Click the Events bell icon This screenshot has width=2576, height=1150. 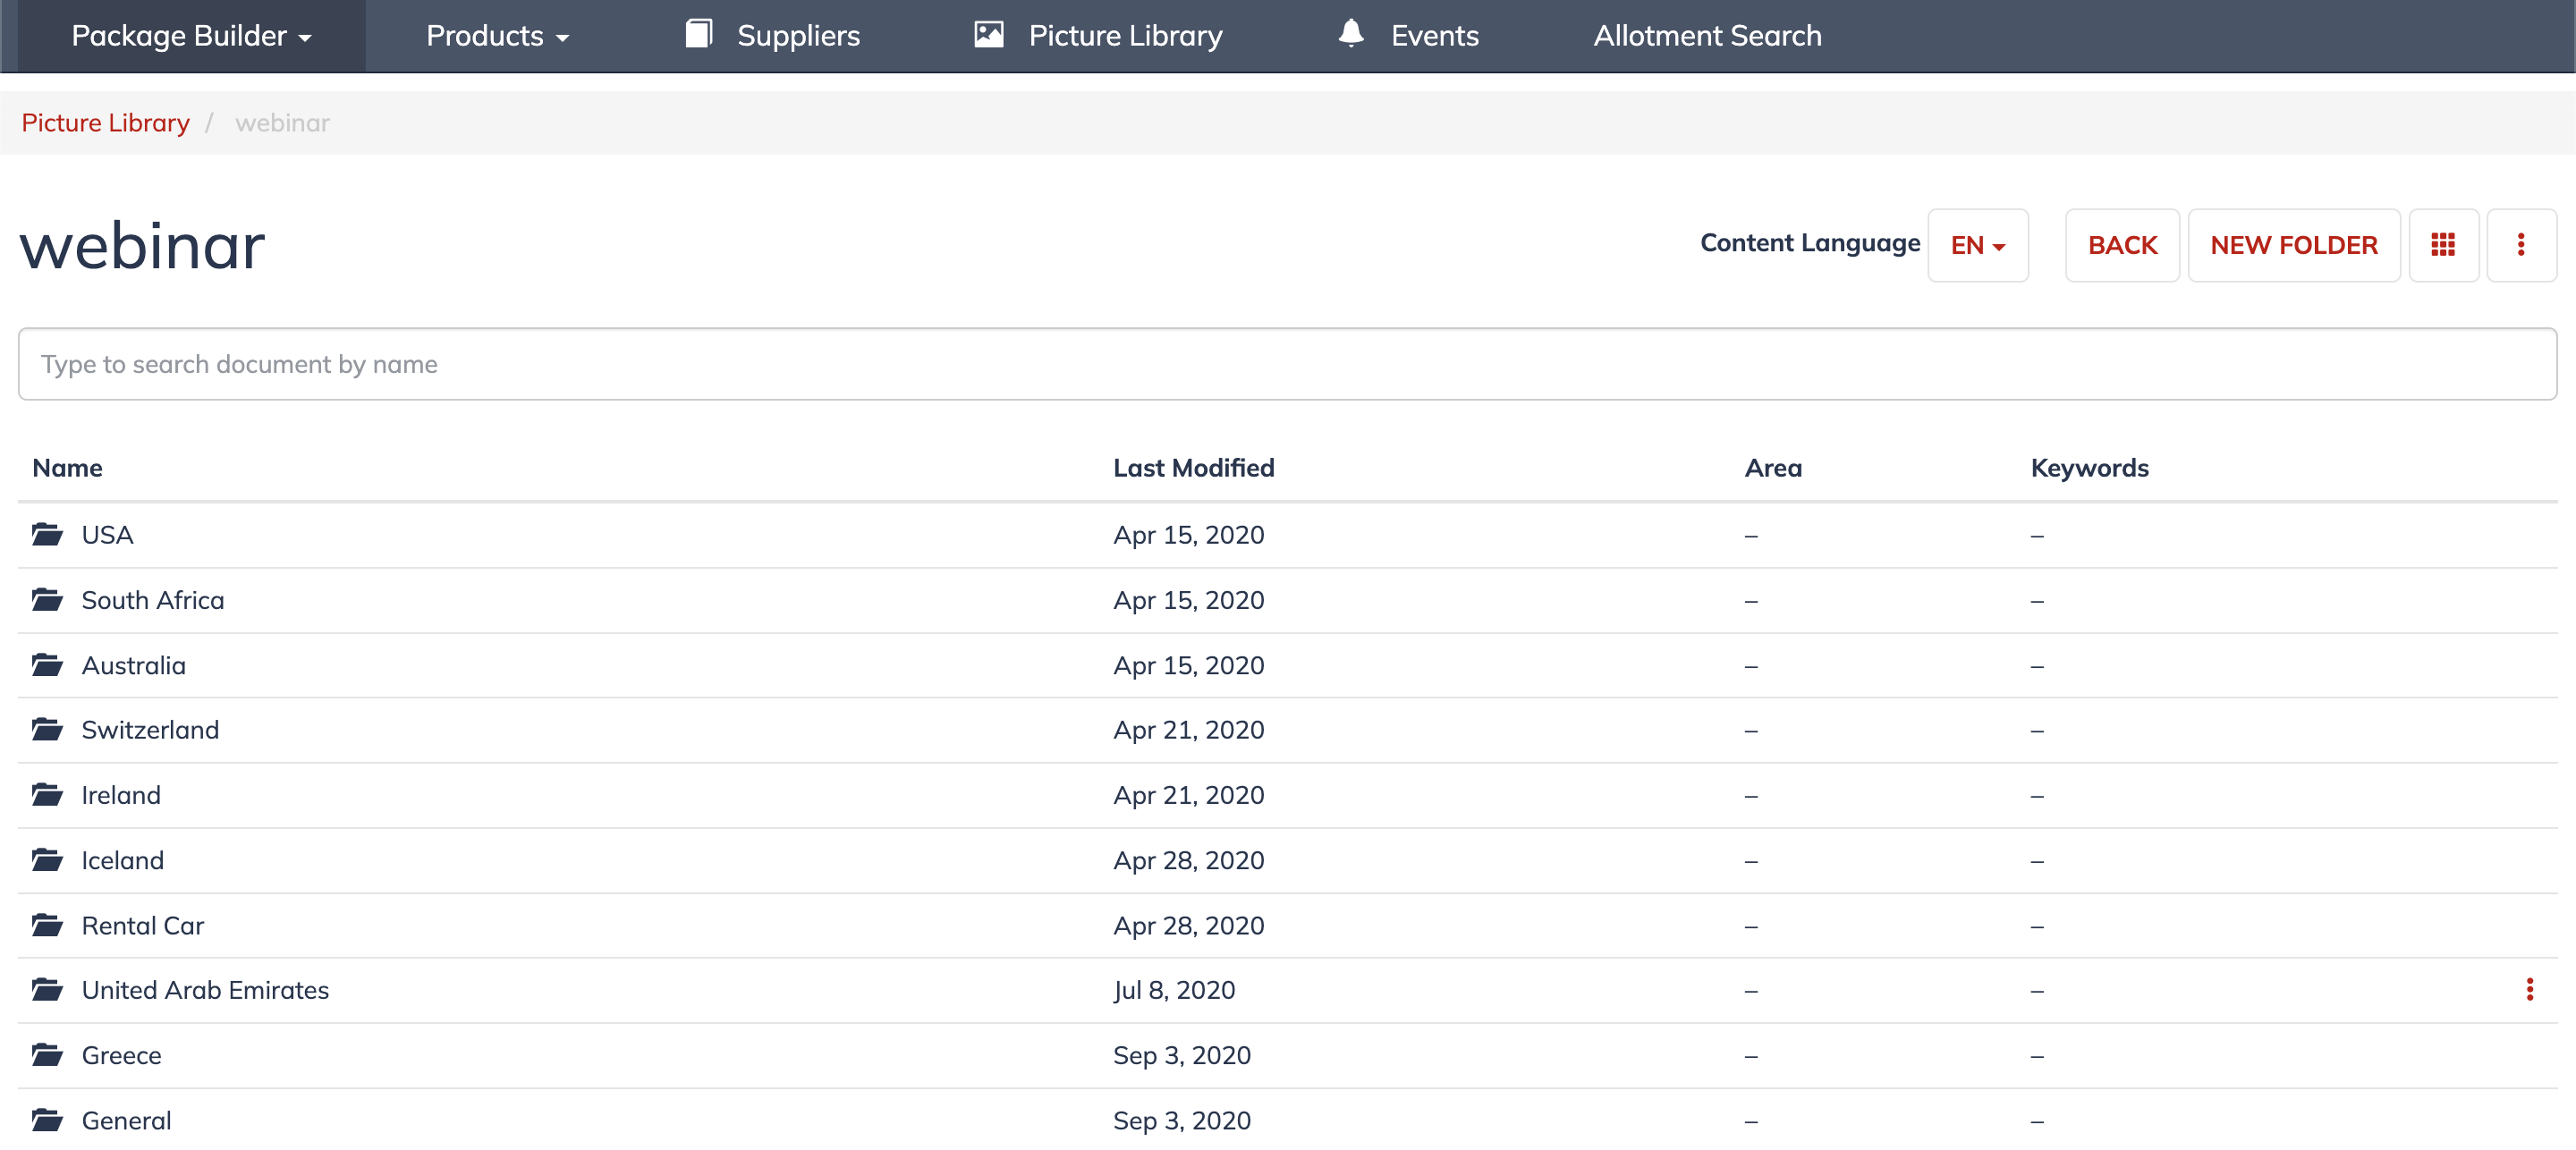[1350, 33]
